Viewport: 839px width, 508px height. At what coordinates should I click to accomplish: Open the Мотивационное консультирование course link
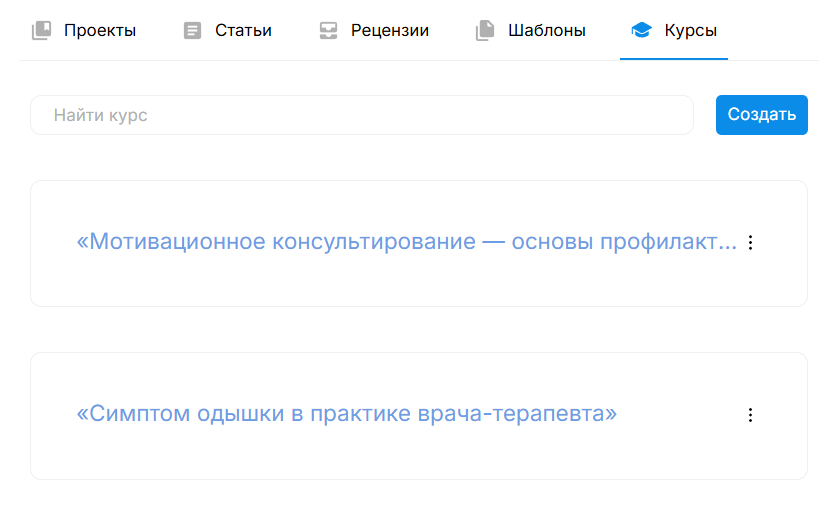[x=407, y=242]
